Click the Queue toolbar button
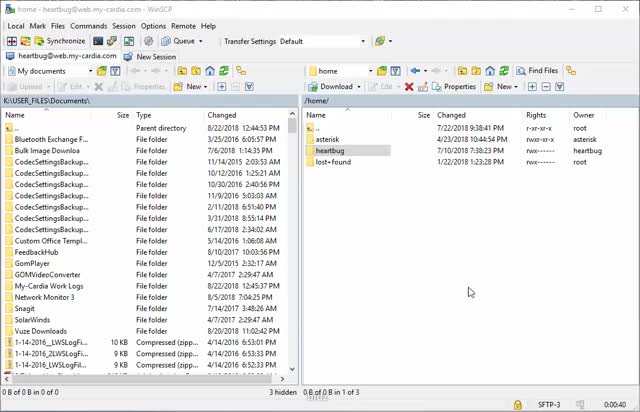640x412 pixels. click(178, 41)
